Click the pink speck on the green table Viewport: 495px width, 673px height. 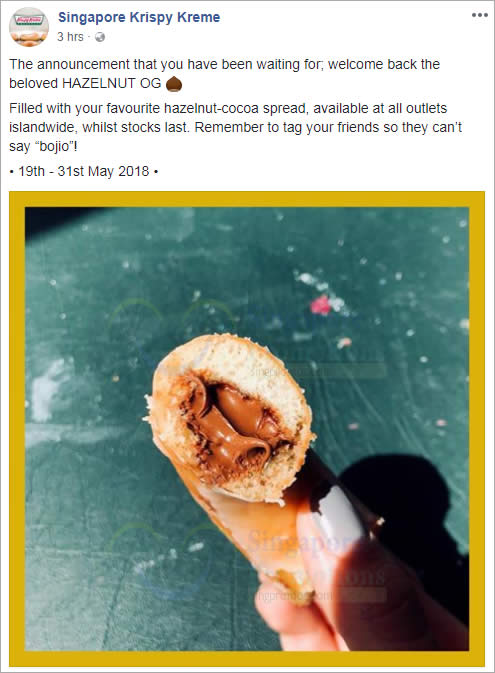pyautogui.click(x=321, y=305)
